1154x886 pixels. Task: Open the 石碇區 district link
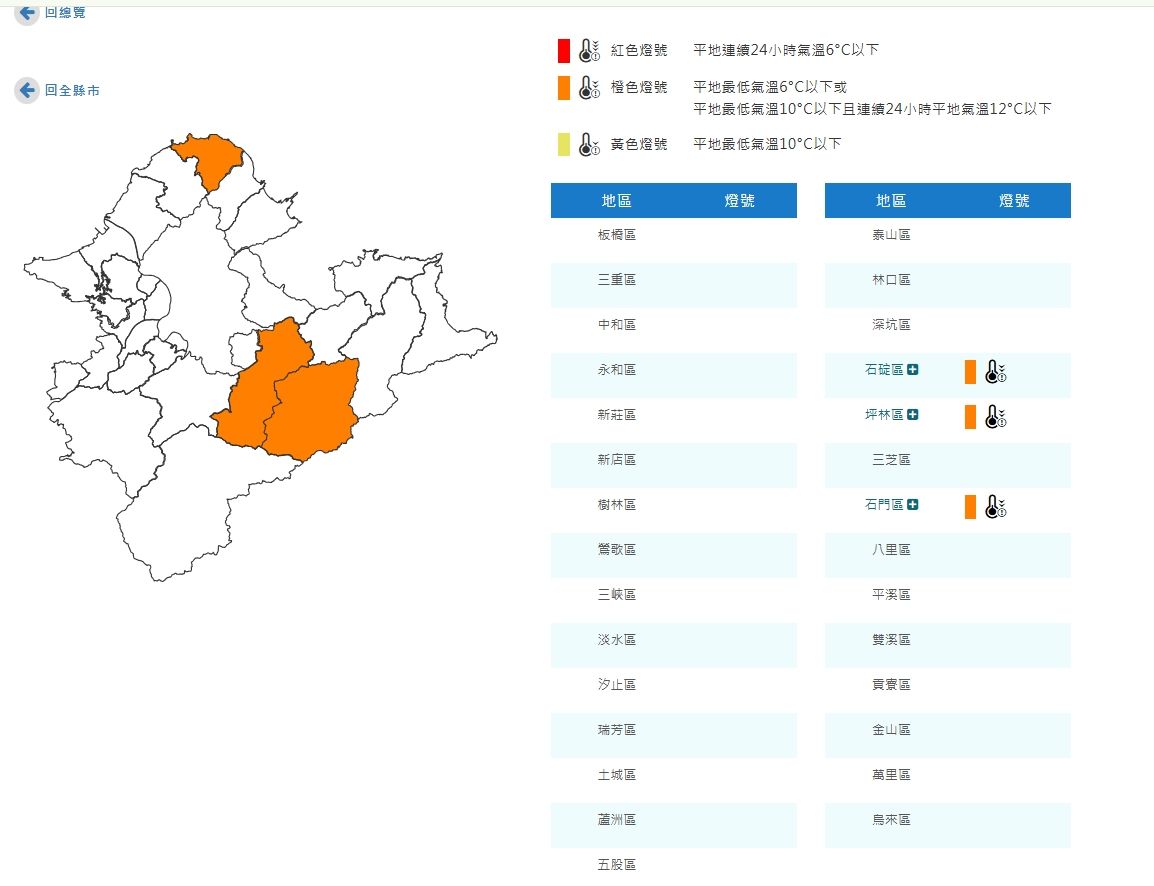(883, 370)
